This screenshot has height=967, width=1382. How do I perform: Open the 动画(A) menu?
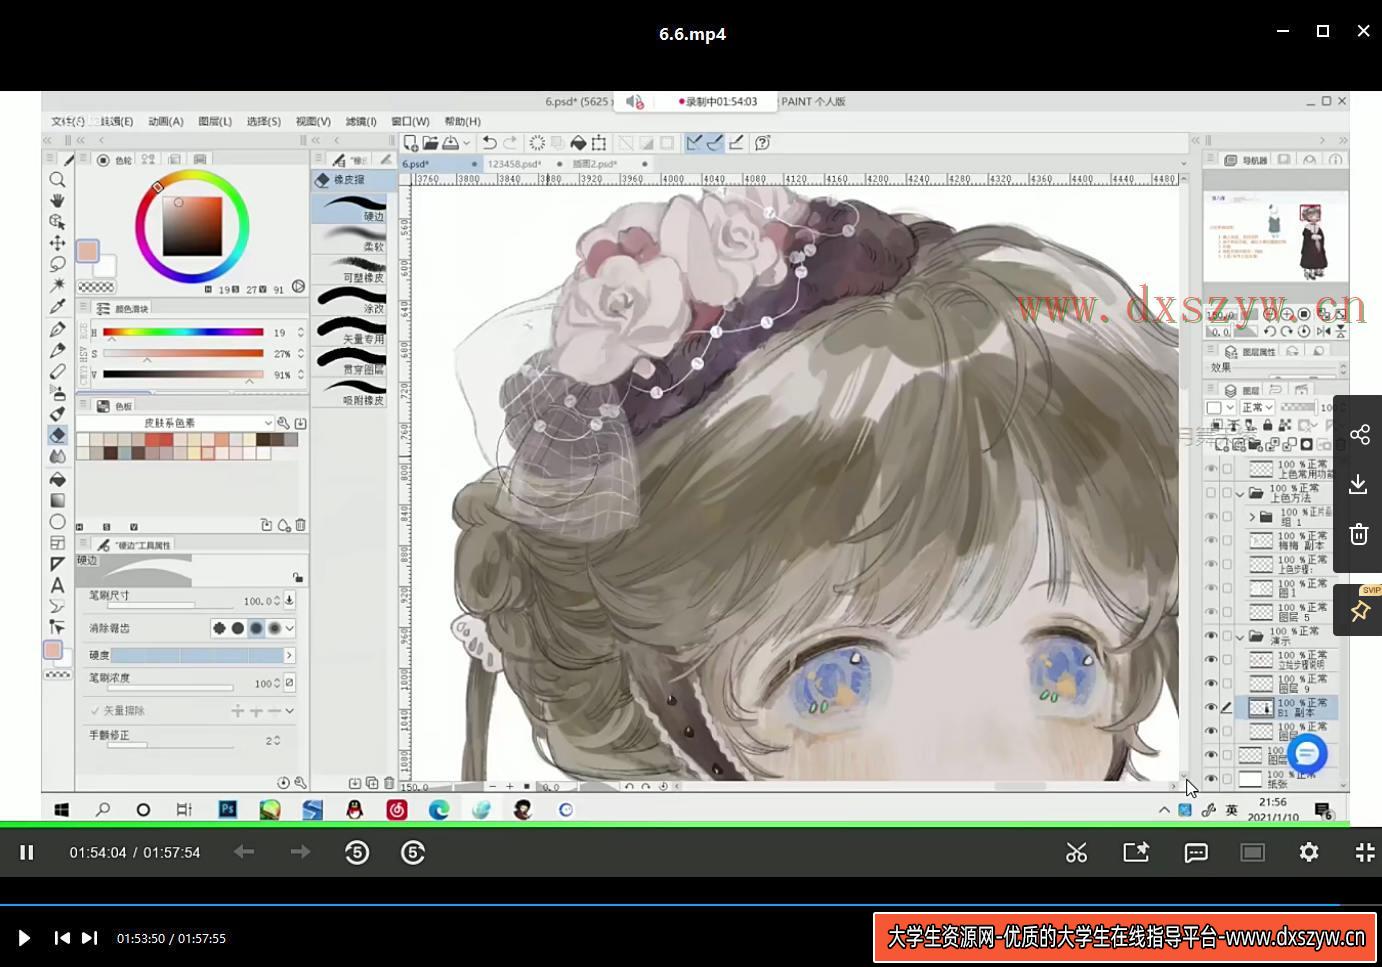pyautogui.click(x=166, y=121)
